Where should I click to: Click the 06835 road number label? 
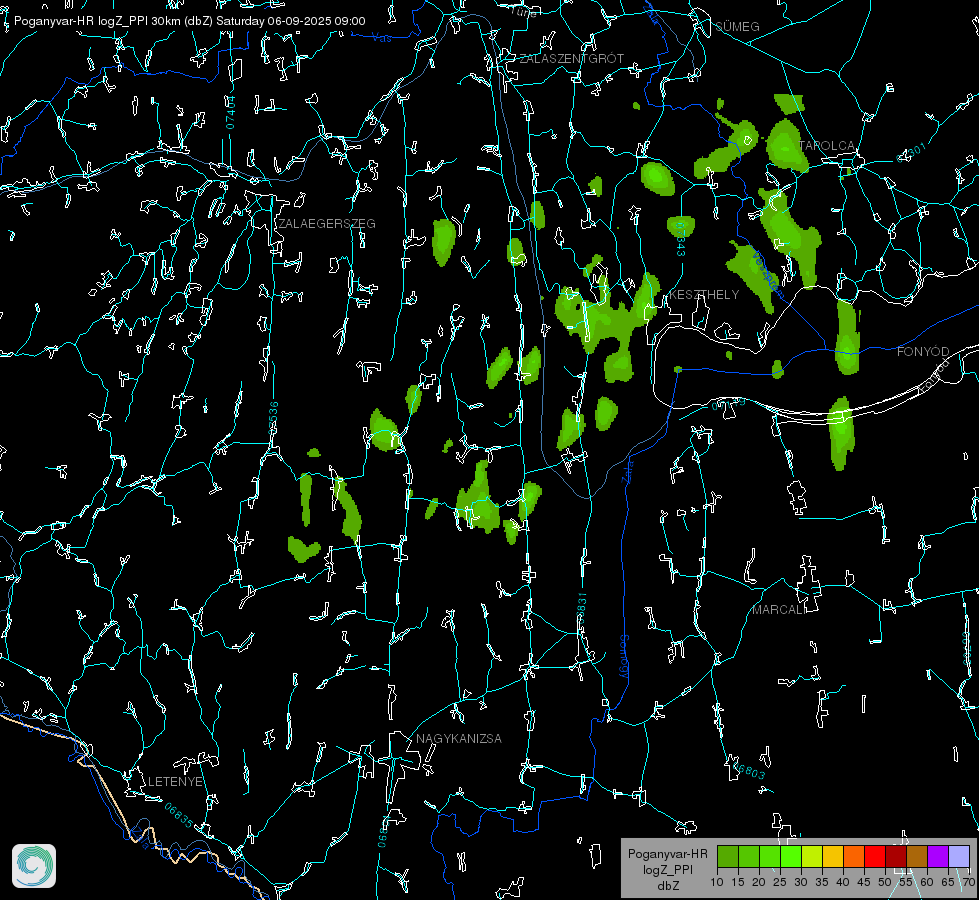click(179, 816)
